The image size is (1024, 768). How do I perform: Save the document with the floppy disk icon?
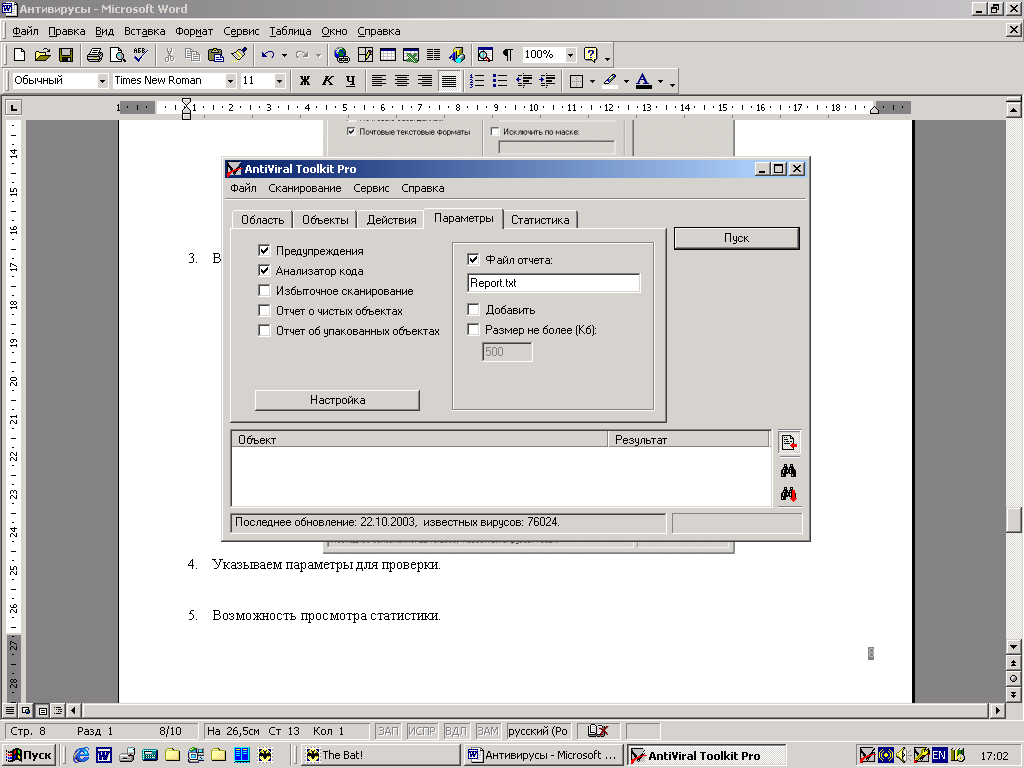[66, 55]
